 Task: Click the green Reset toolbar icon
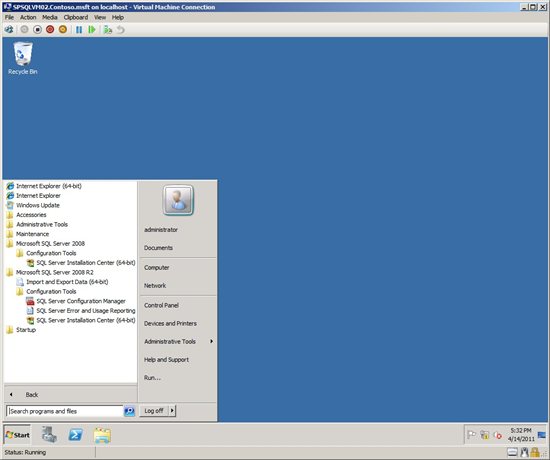tap(92, 30)
